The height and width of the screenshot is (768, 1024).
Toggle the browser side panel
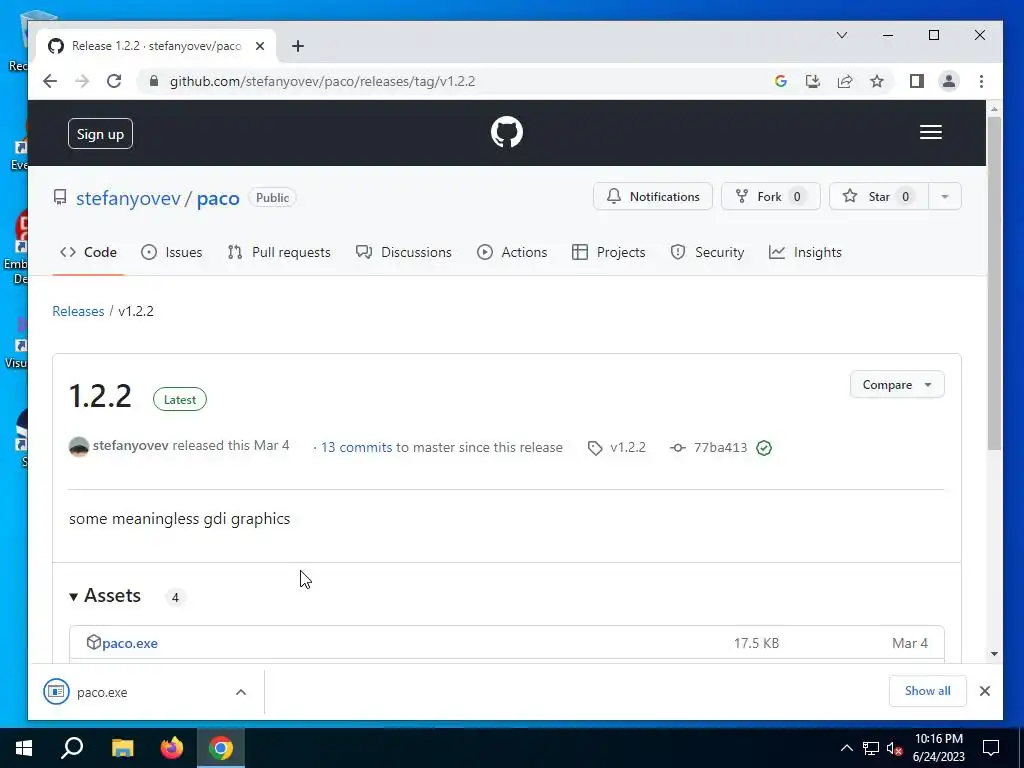917,81
